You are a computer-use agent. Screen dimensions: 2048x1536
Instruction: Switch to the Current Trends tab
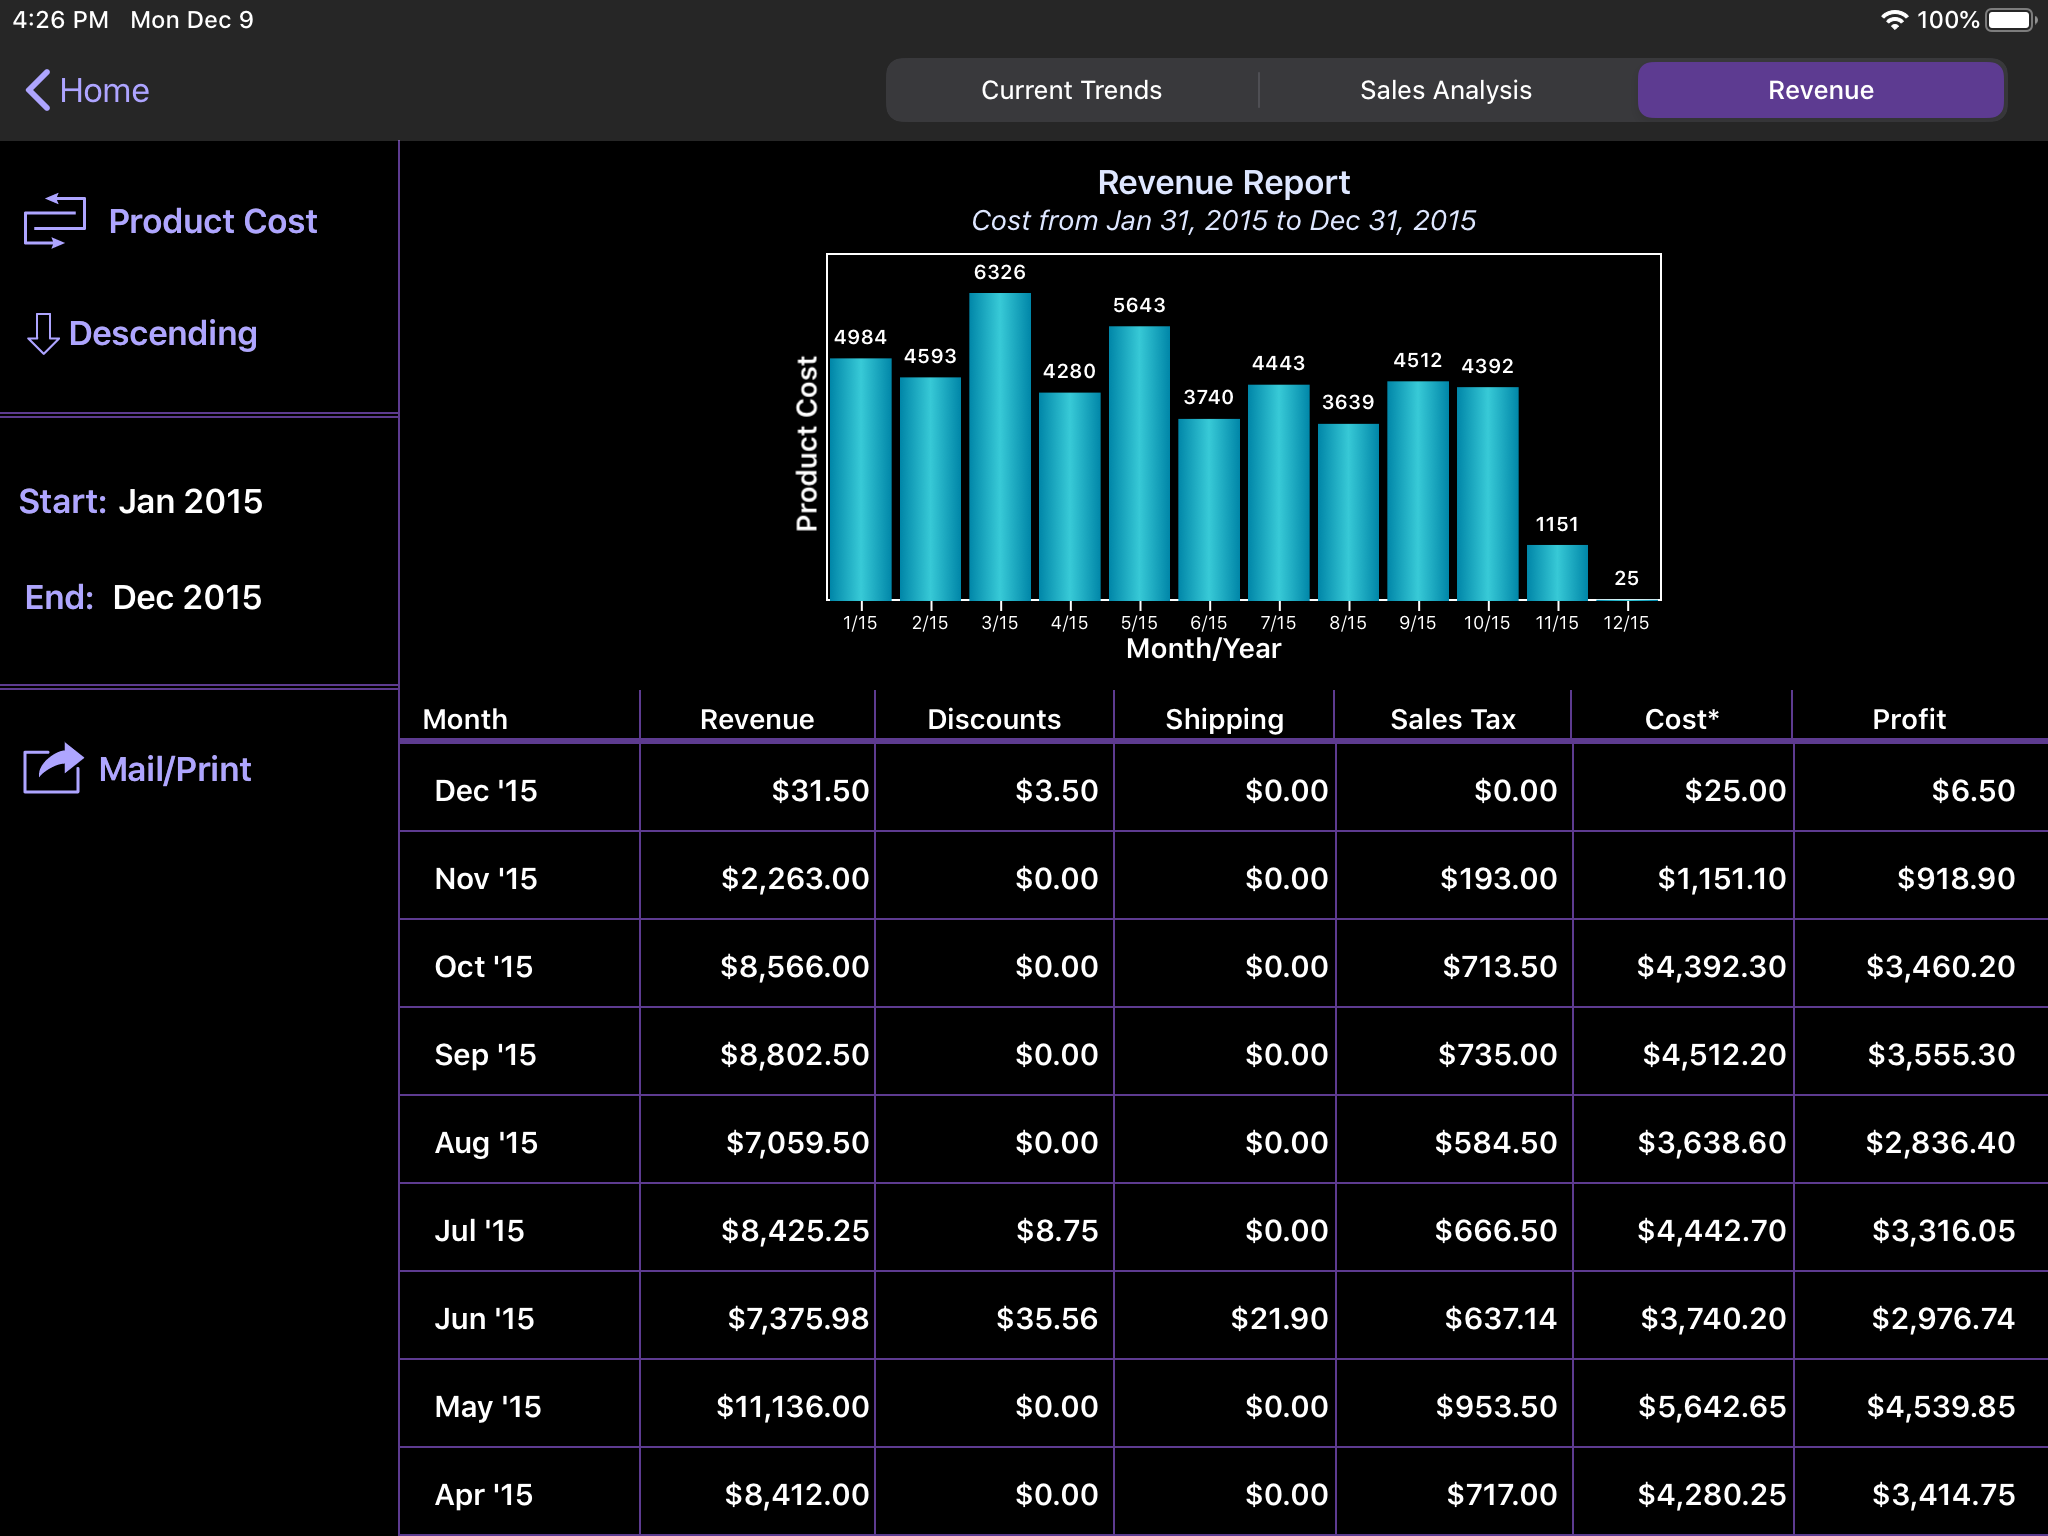(x=1071, y=90)
